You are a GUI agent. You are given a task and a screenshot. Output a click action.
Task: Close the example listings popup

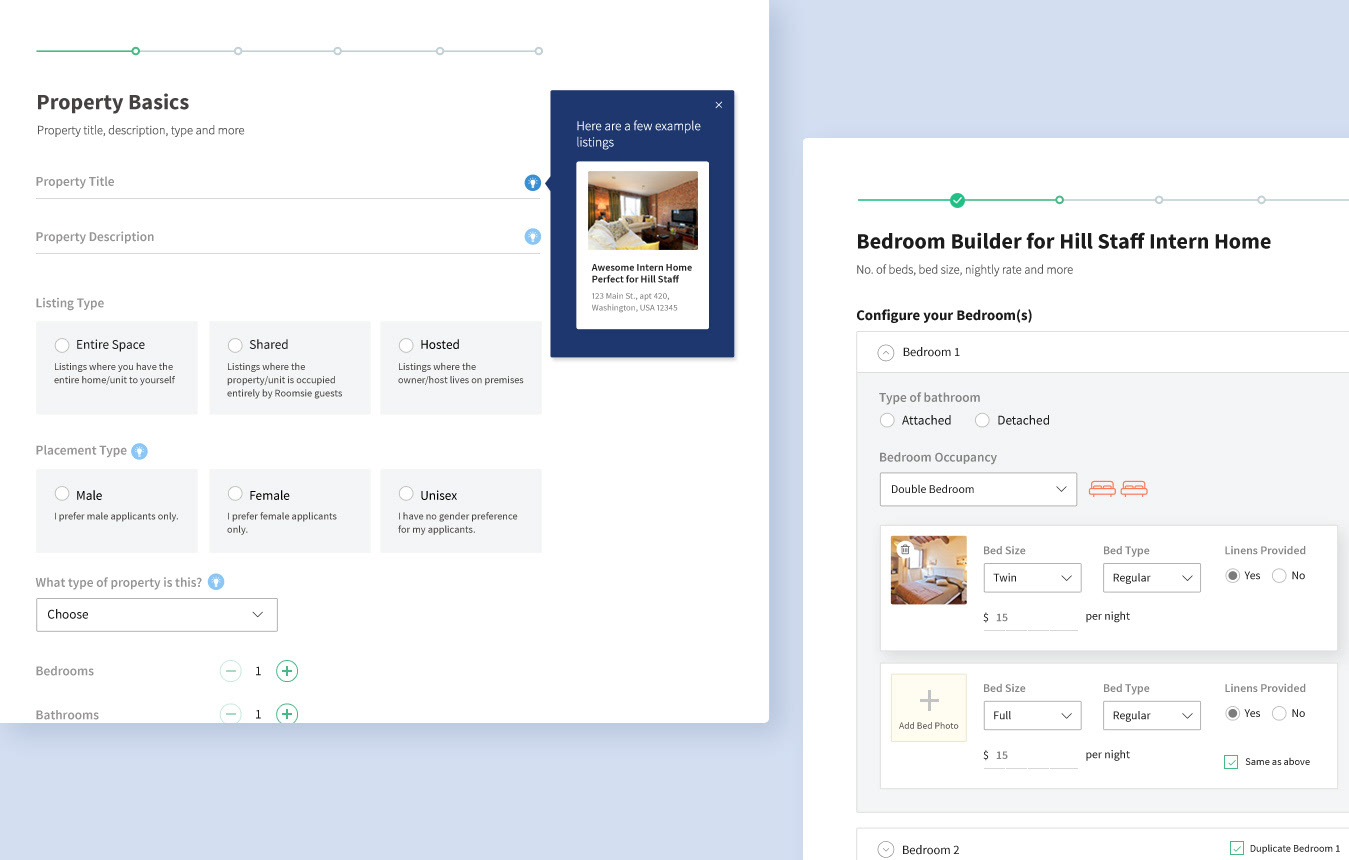click(718, 105)
